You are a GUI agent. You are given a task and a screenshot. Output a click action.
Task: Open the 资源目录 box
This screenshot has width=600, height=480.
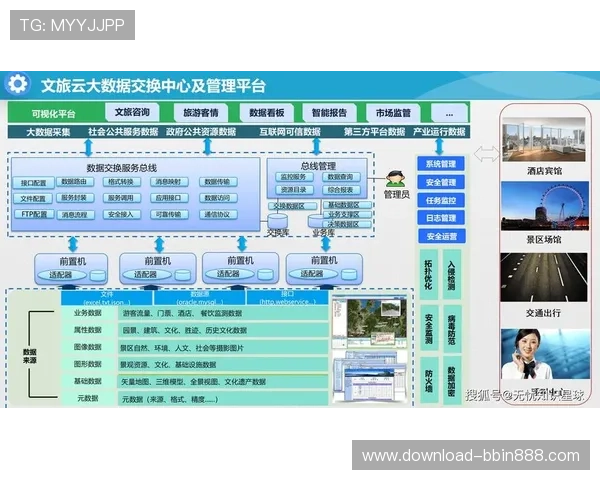294,190
